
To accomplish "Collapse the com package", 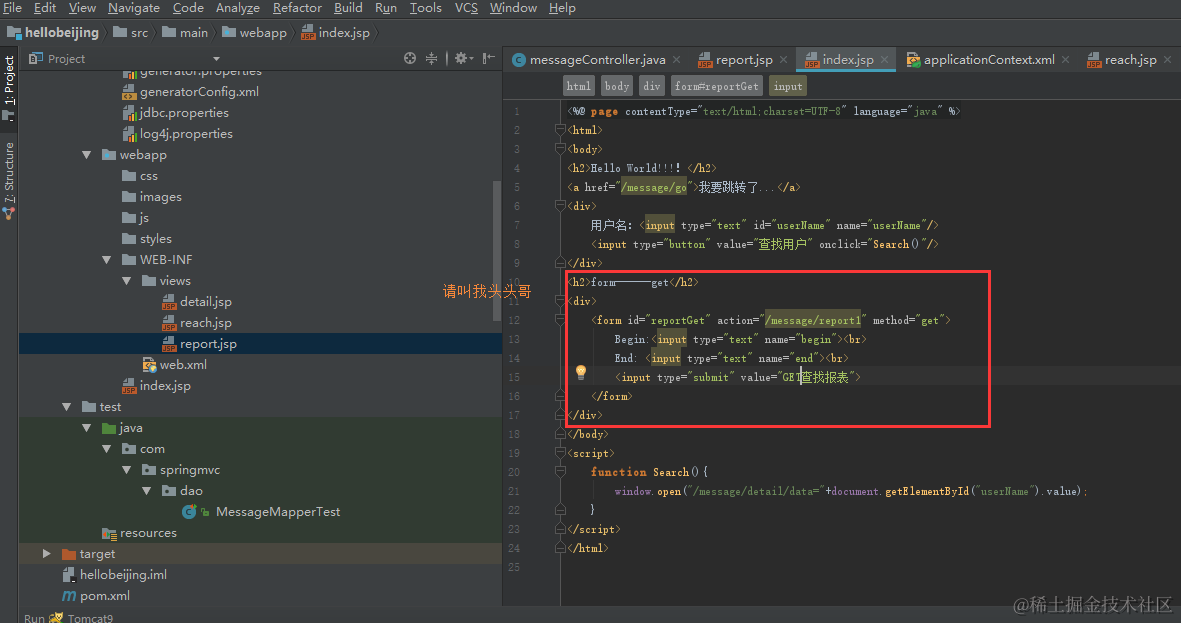I will (107, 448).
